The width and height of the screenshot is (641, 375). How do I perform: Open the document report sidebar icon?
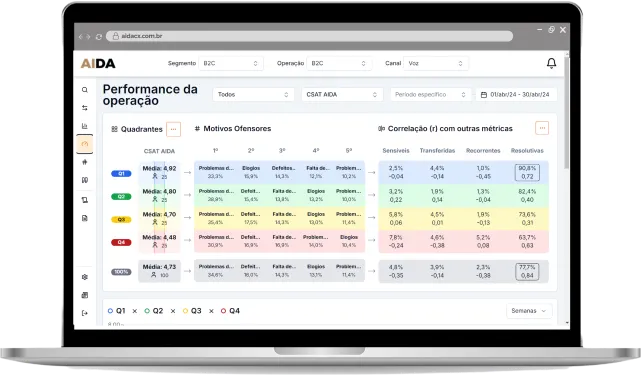85,218
